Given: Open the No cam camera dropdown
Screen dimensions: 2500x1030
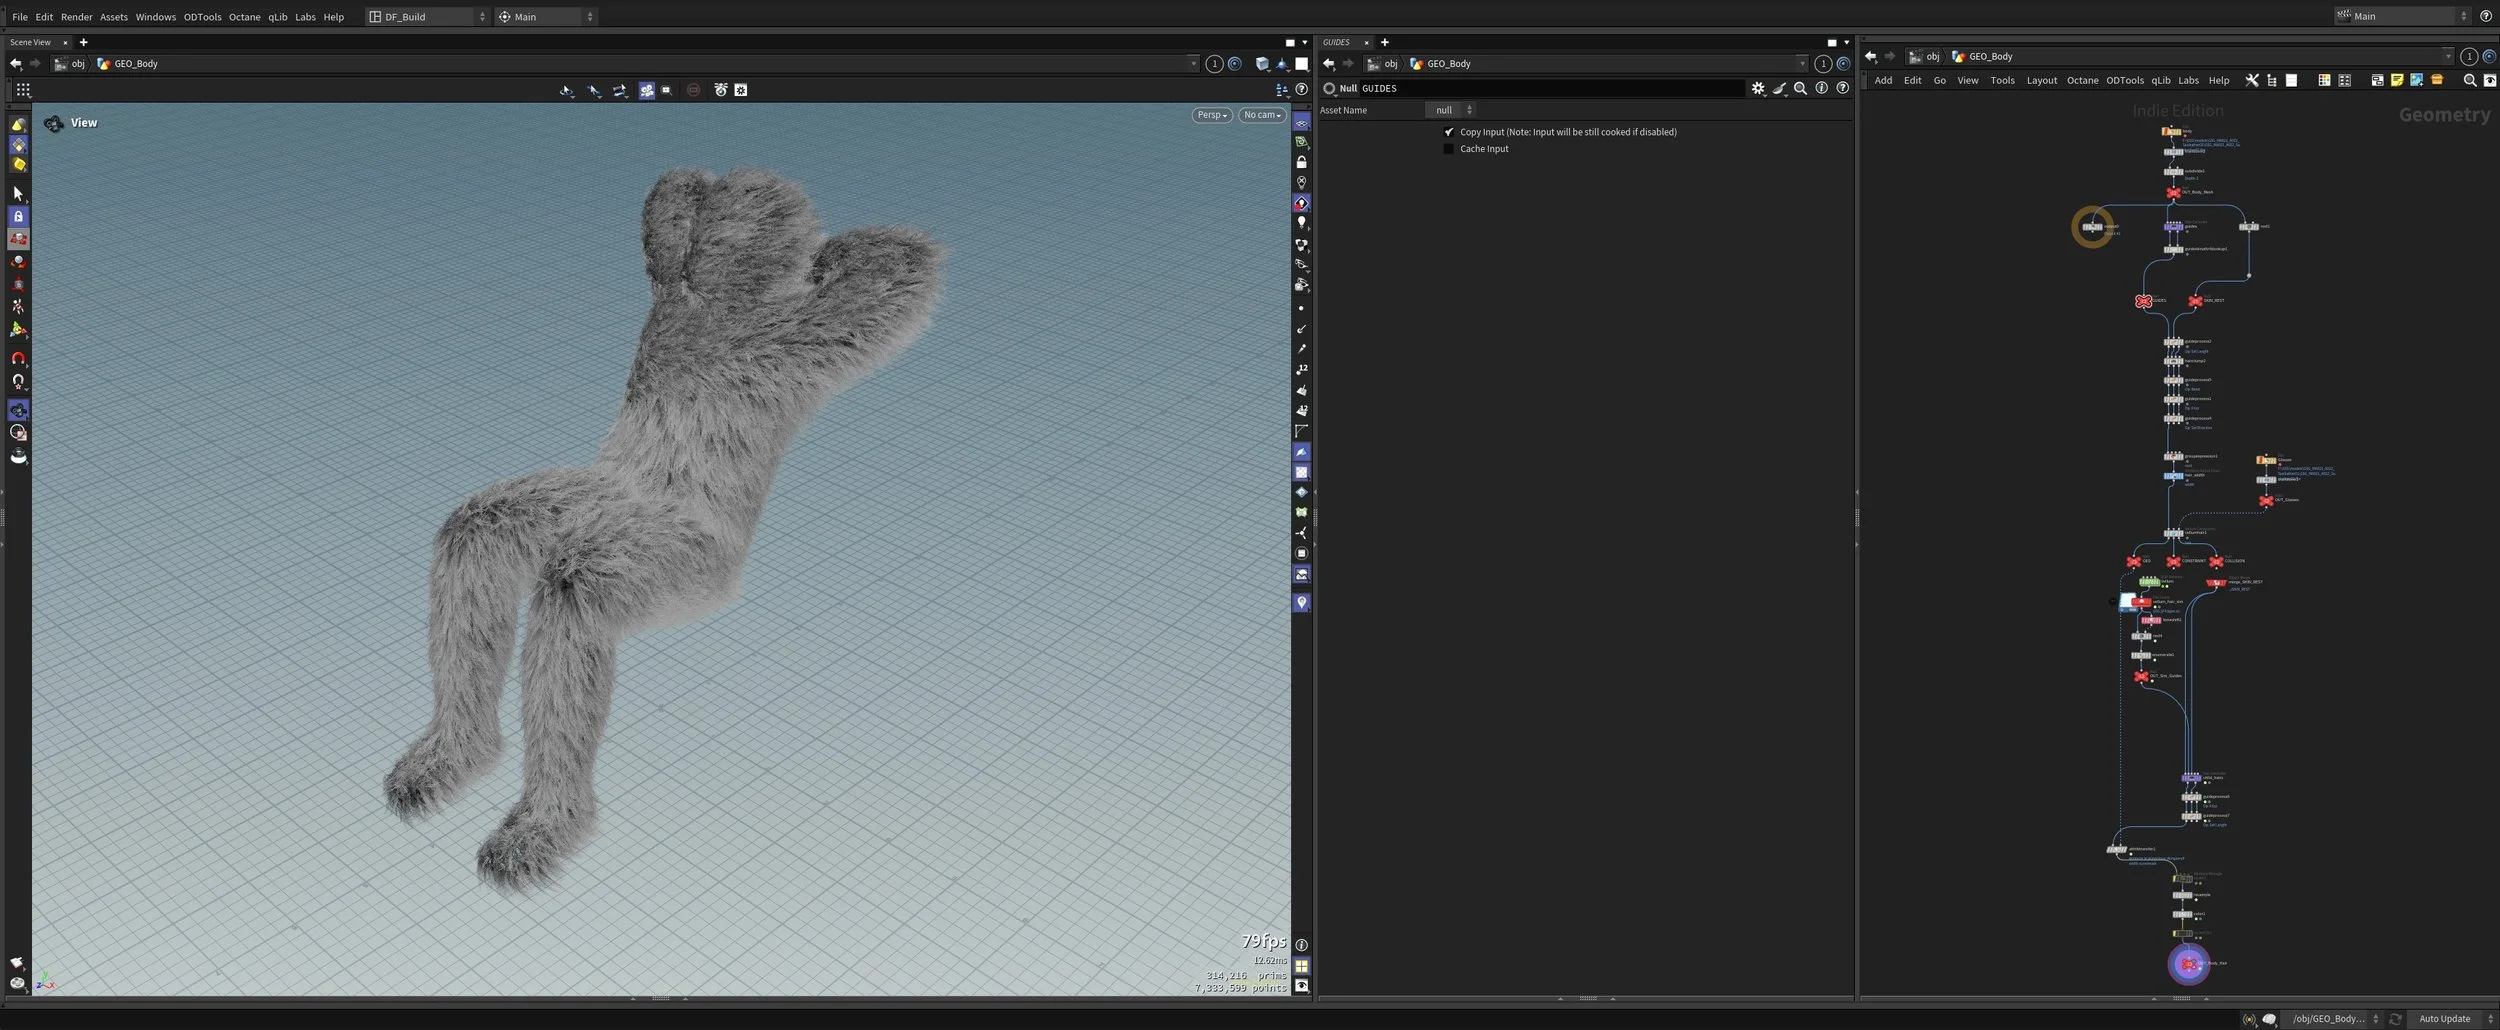Looking at the screenshot, I should 1262,115.
